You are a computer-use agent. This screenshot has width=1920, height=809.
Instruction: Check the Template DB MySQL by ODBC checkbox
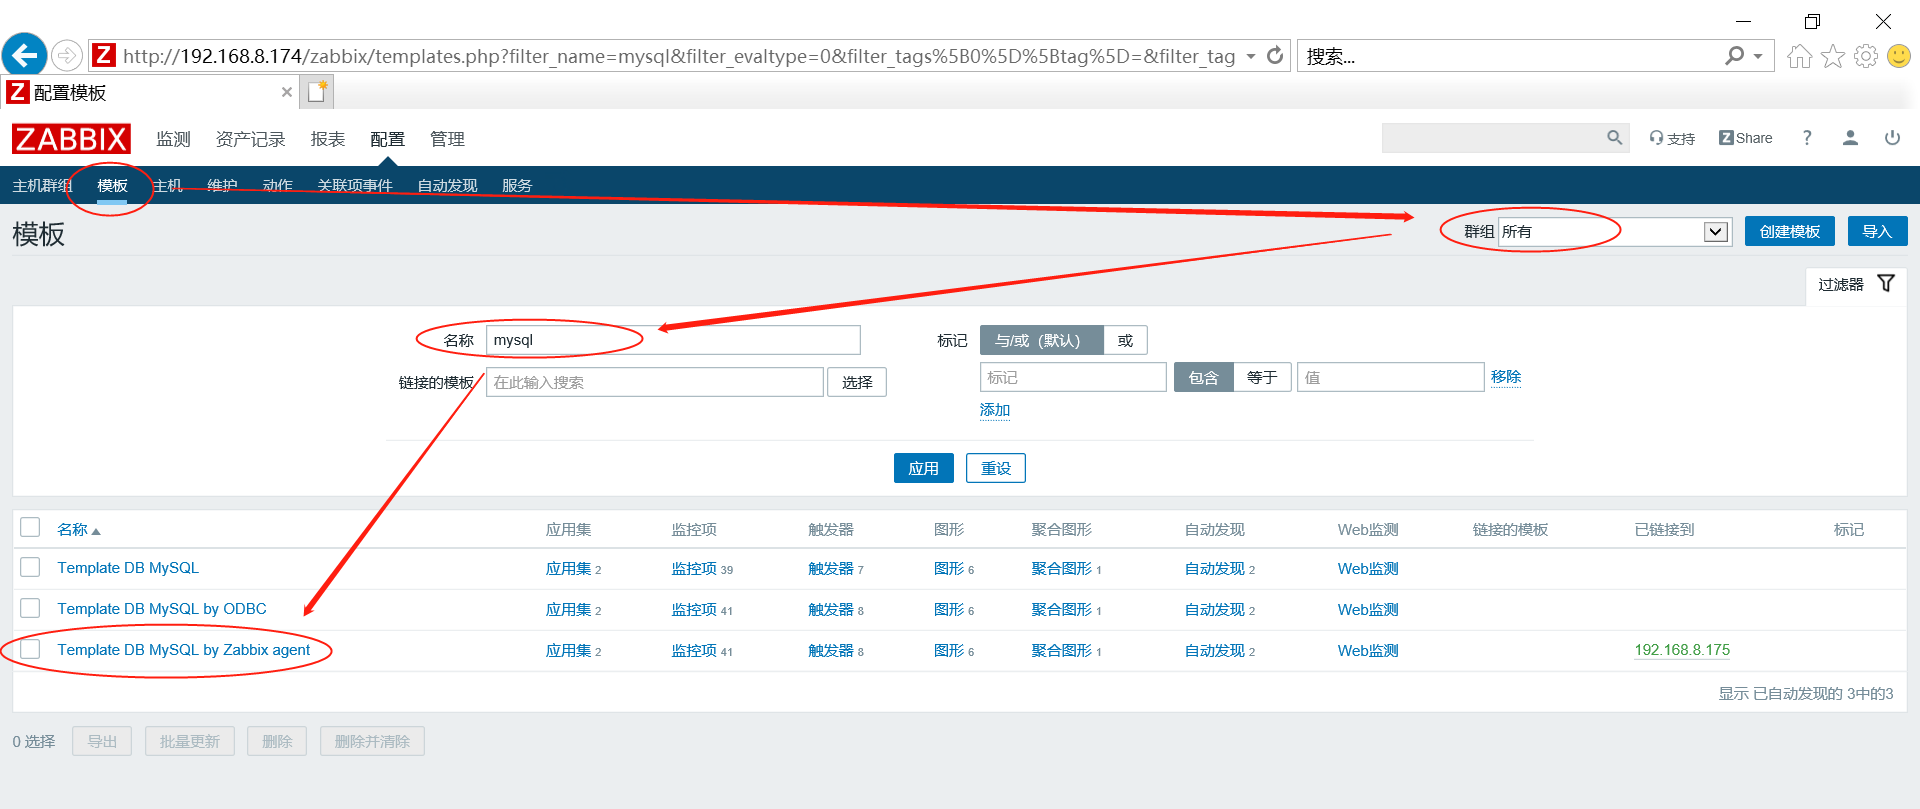(x=30, y=608)
